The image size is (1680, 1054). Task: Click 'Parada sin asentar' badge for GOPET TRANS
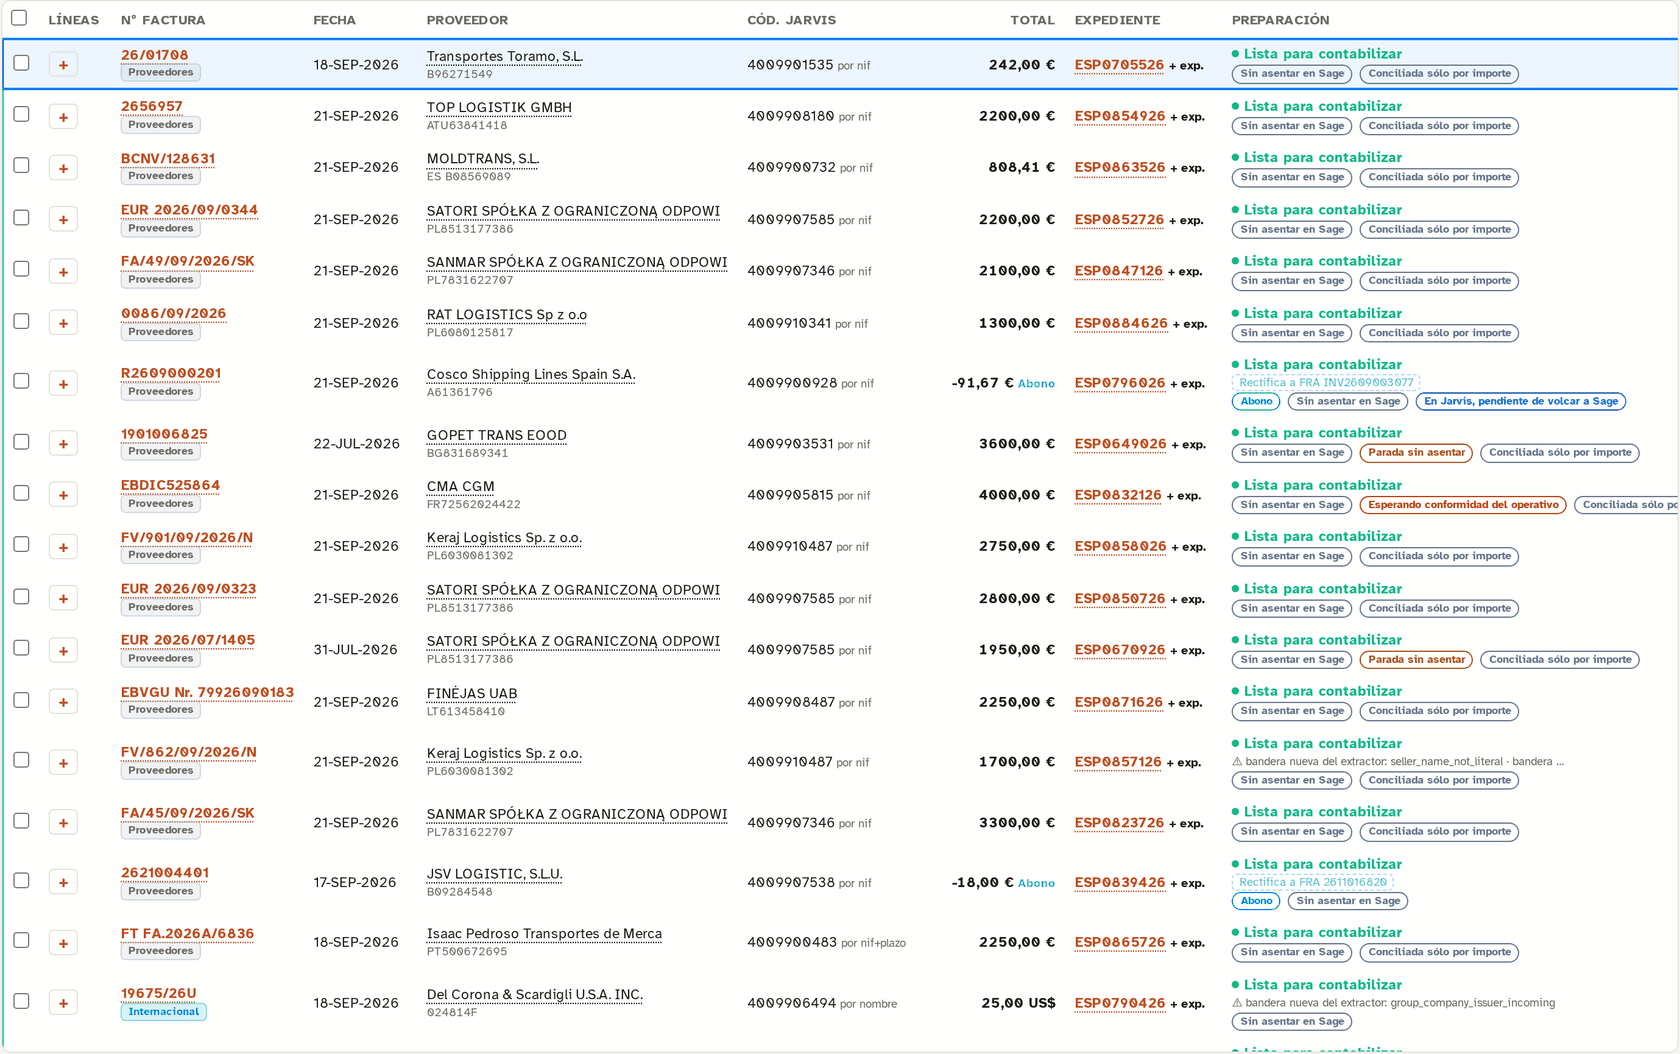pos(1416,453)
